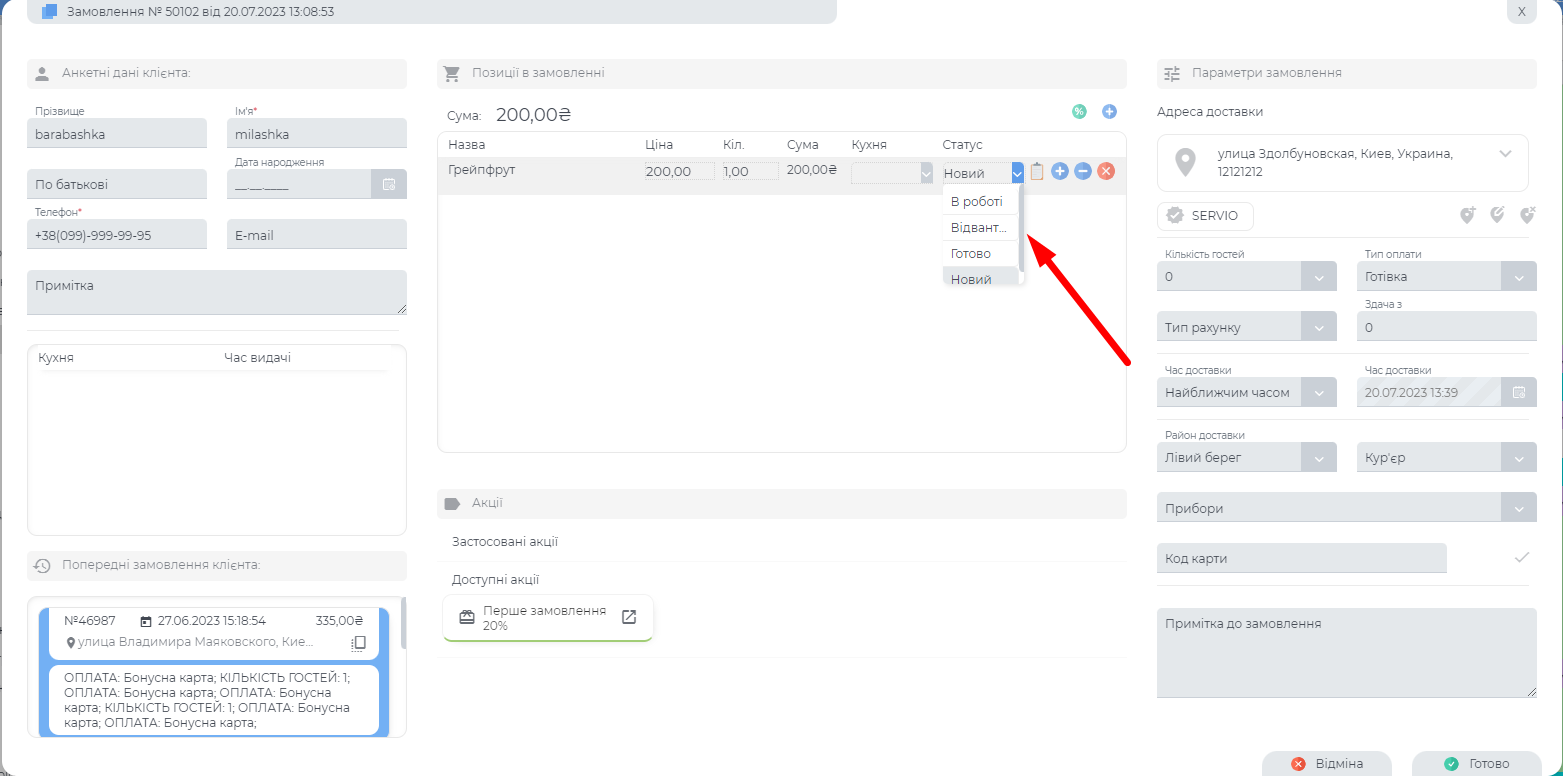The width and height of the screenshot is (1563, 776).
Task: Click the SERVIO button
Action: [1205, 216]
